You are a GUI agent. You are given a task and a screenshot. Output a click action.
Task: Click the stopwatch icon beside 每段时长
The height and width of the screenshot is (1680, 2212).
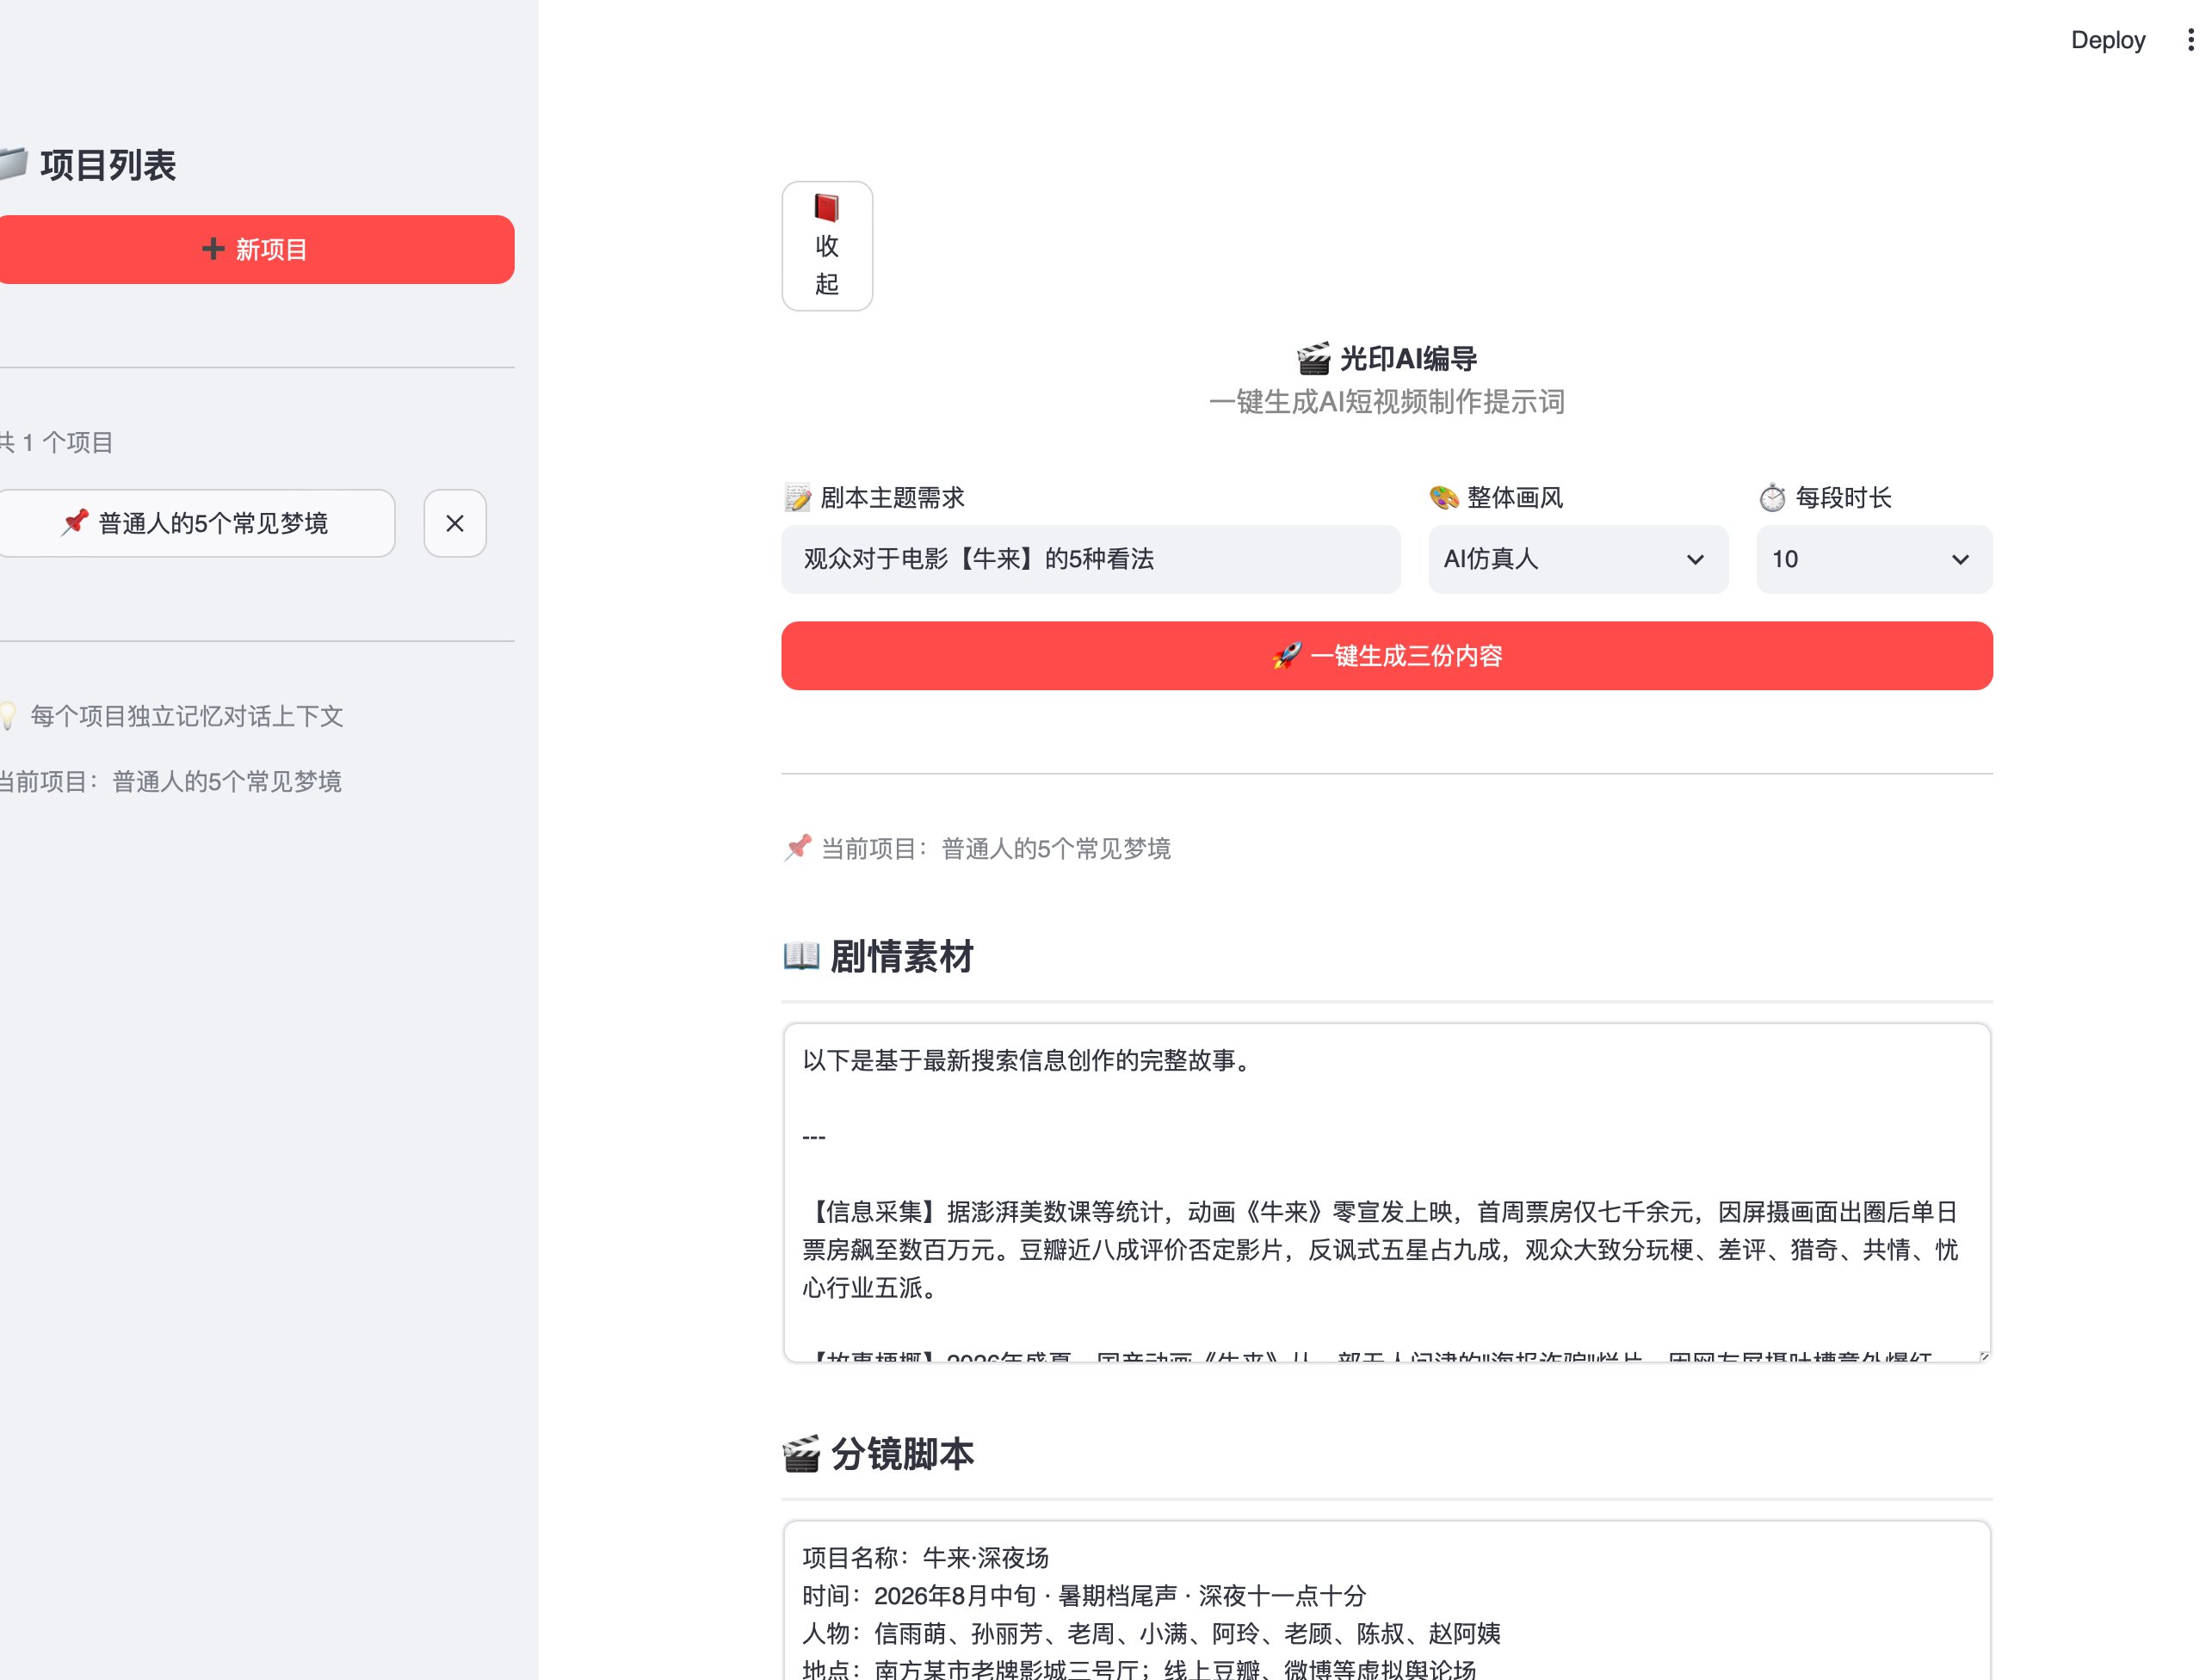1772,497
